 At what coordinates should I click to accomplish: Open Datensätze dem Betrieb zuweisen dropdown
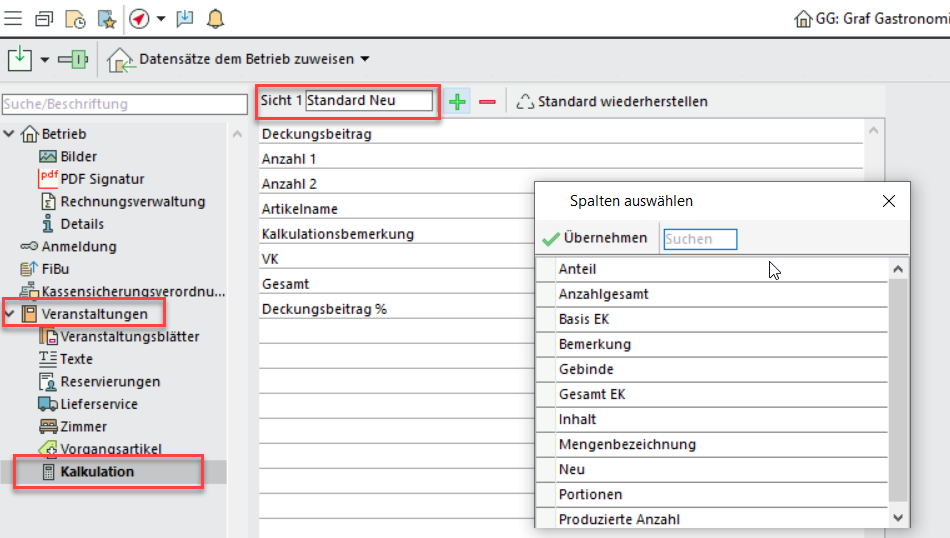pyautogui.click(x=364, y=59)
